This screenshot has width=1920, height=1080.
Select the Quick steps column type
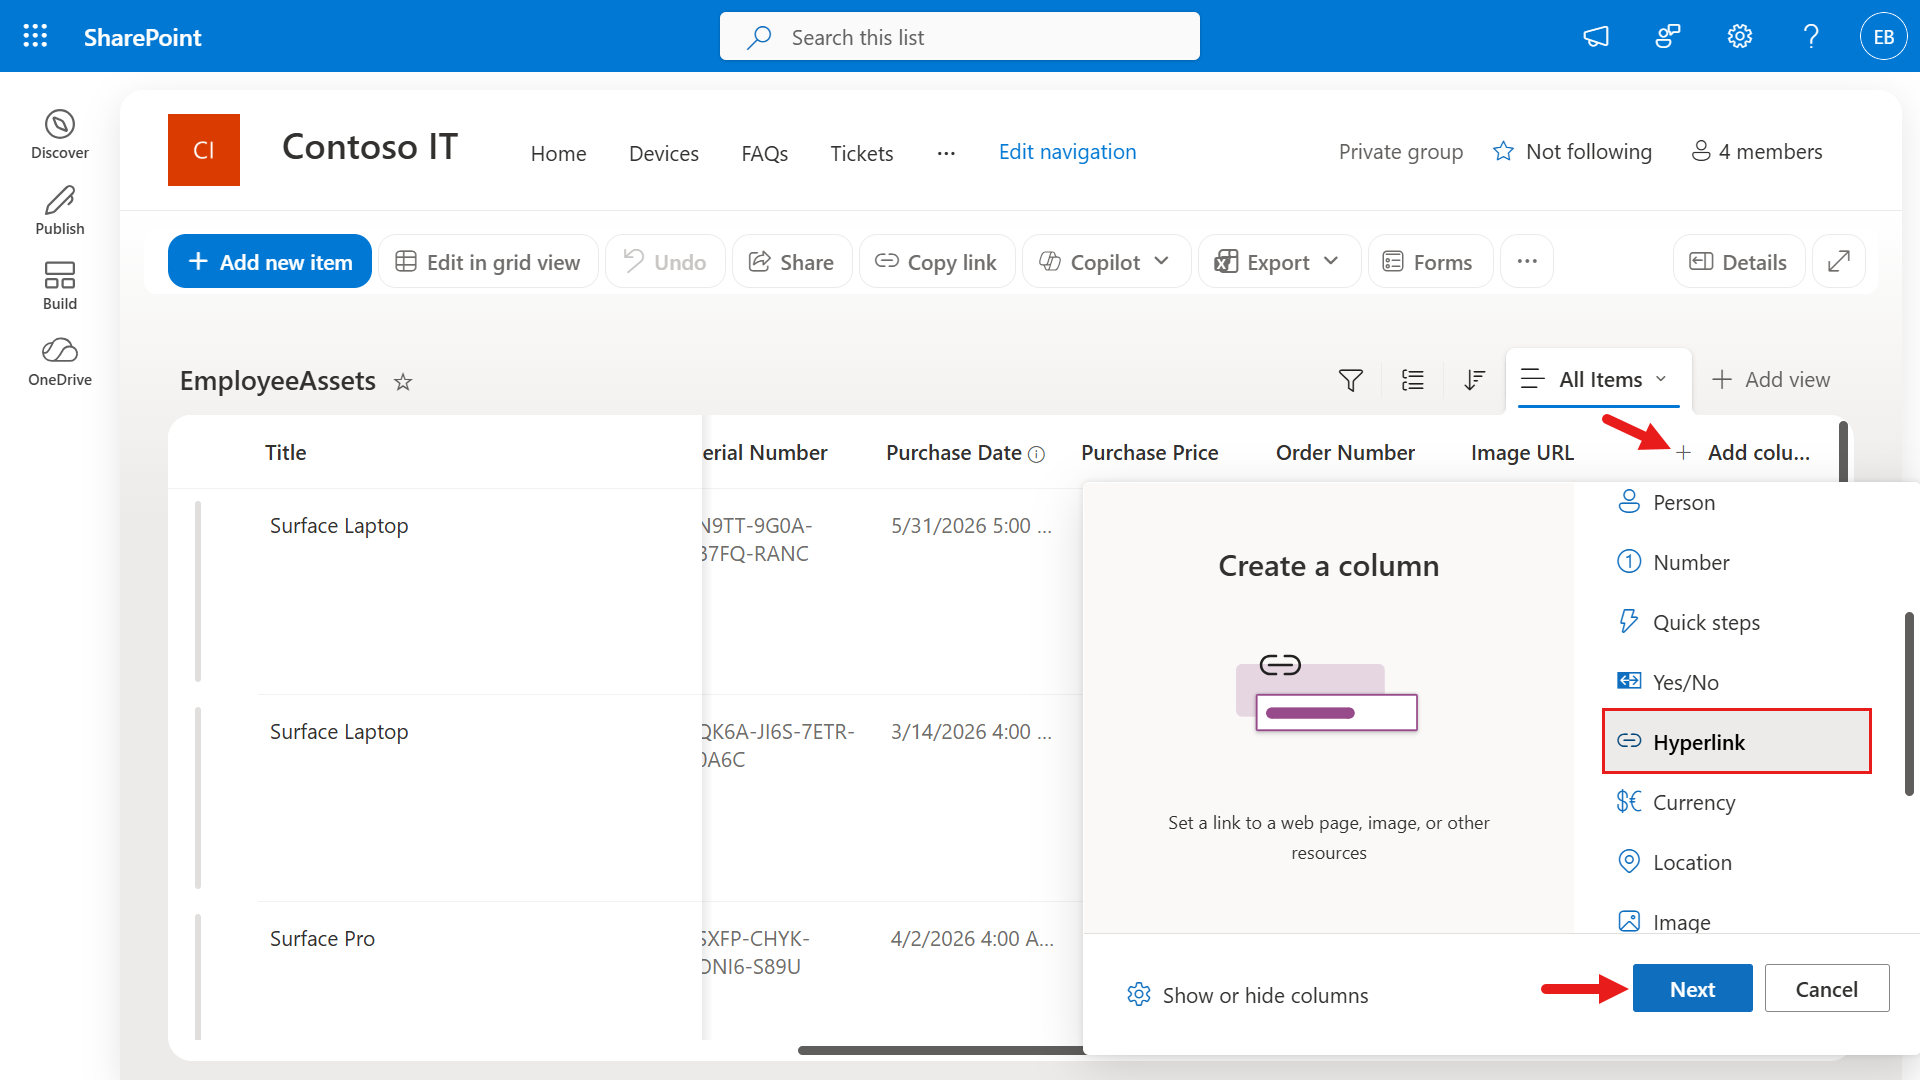click(1737, 623)
